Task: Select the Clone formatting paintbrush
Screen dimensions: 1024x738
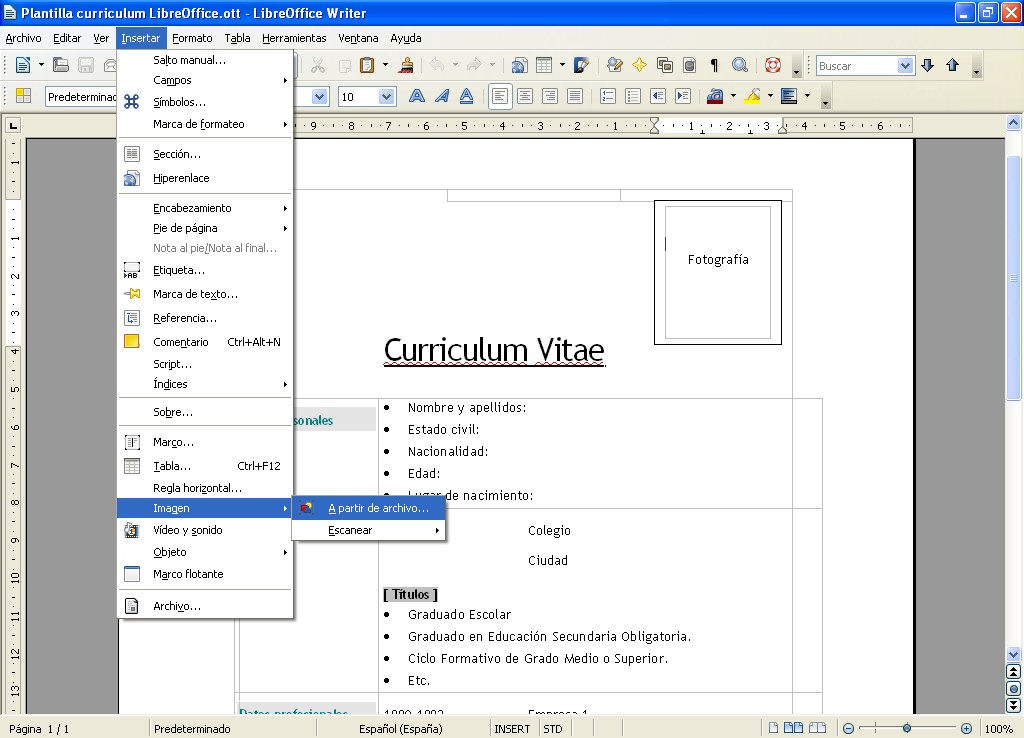Action: click(406, 65)
